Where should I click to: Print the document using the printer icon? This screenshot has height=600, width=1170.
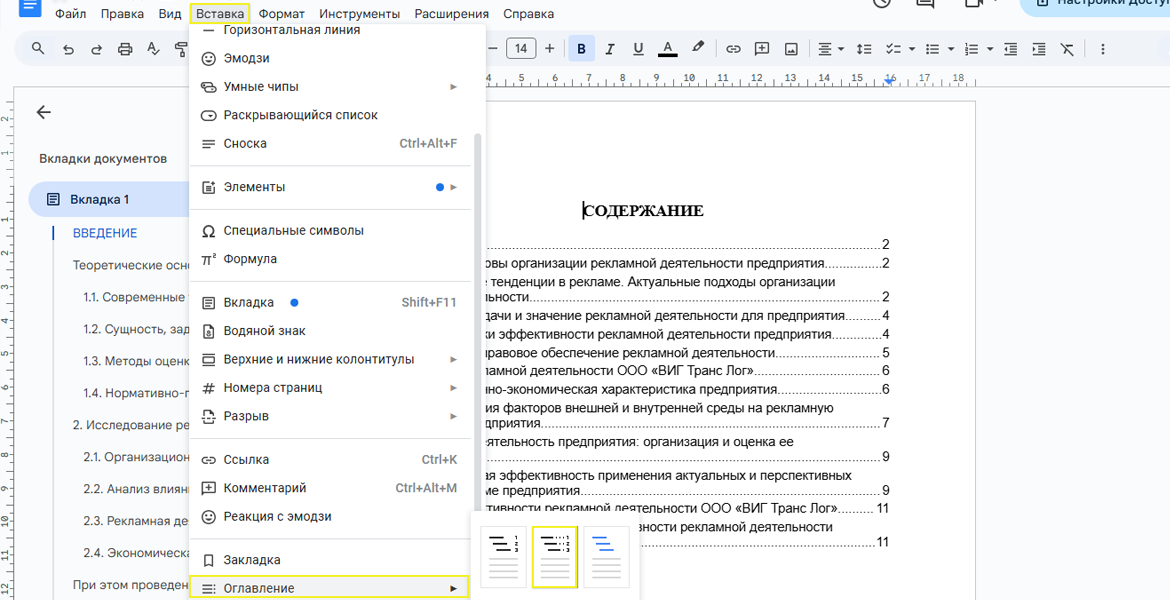coord(125,49)
